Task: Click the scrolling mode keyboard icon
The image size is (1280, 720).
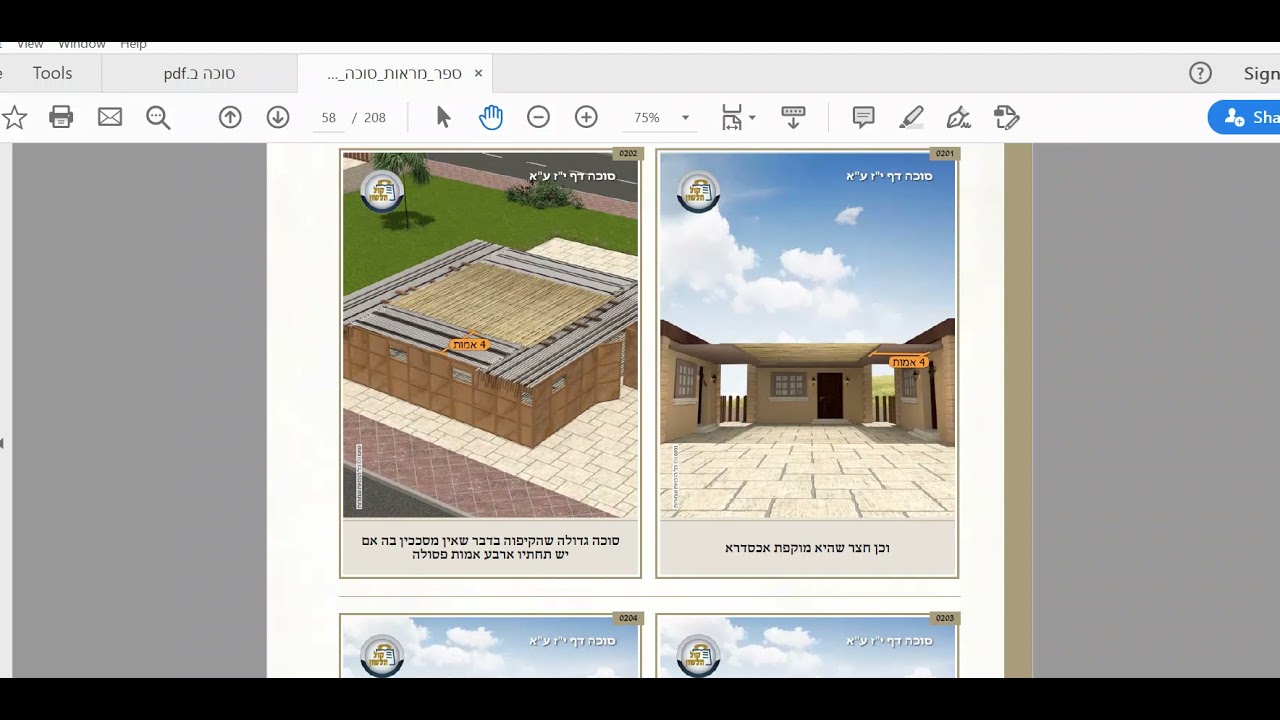Action: point(793,118)
